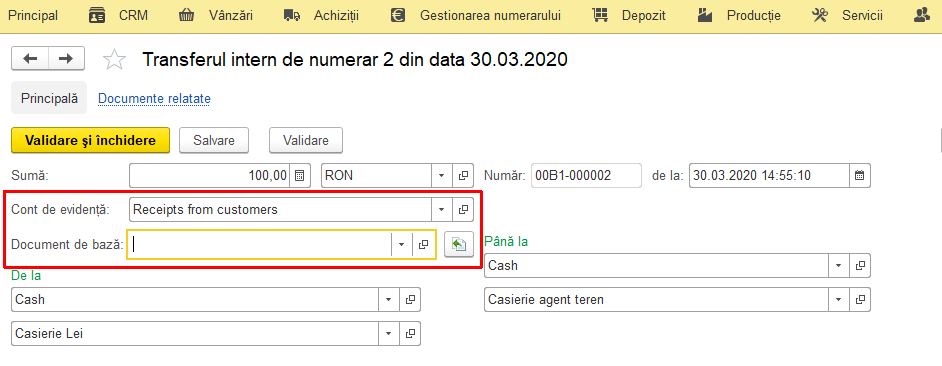Click the Vânzări basket icon

[187, 16]
